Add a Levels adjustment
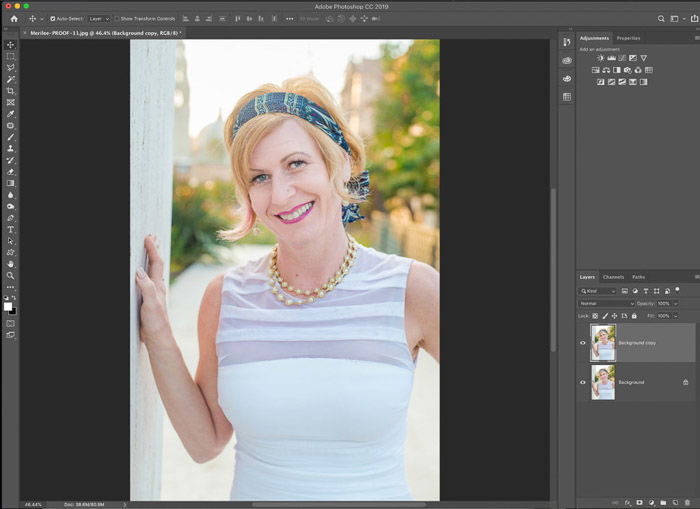 click(611, 58)
